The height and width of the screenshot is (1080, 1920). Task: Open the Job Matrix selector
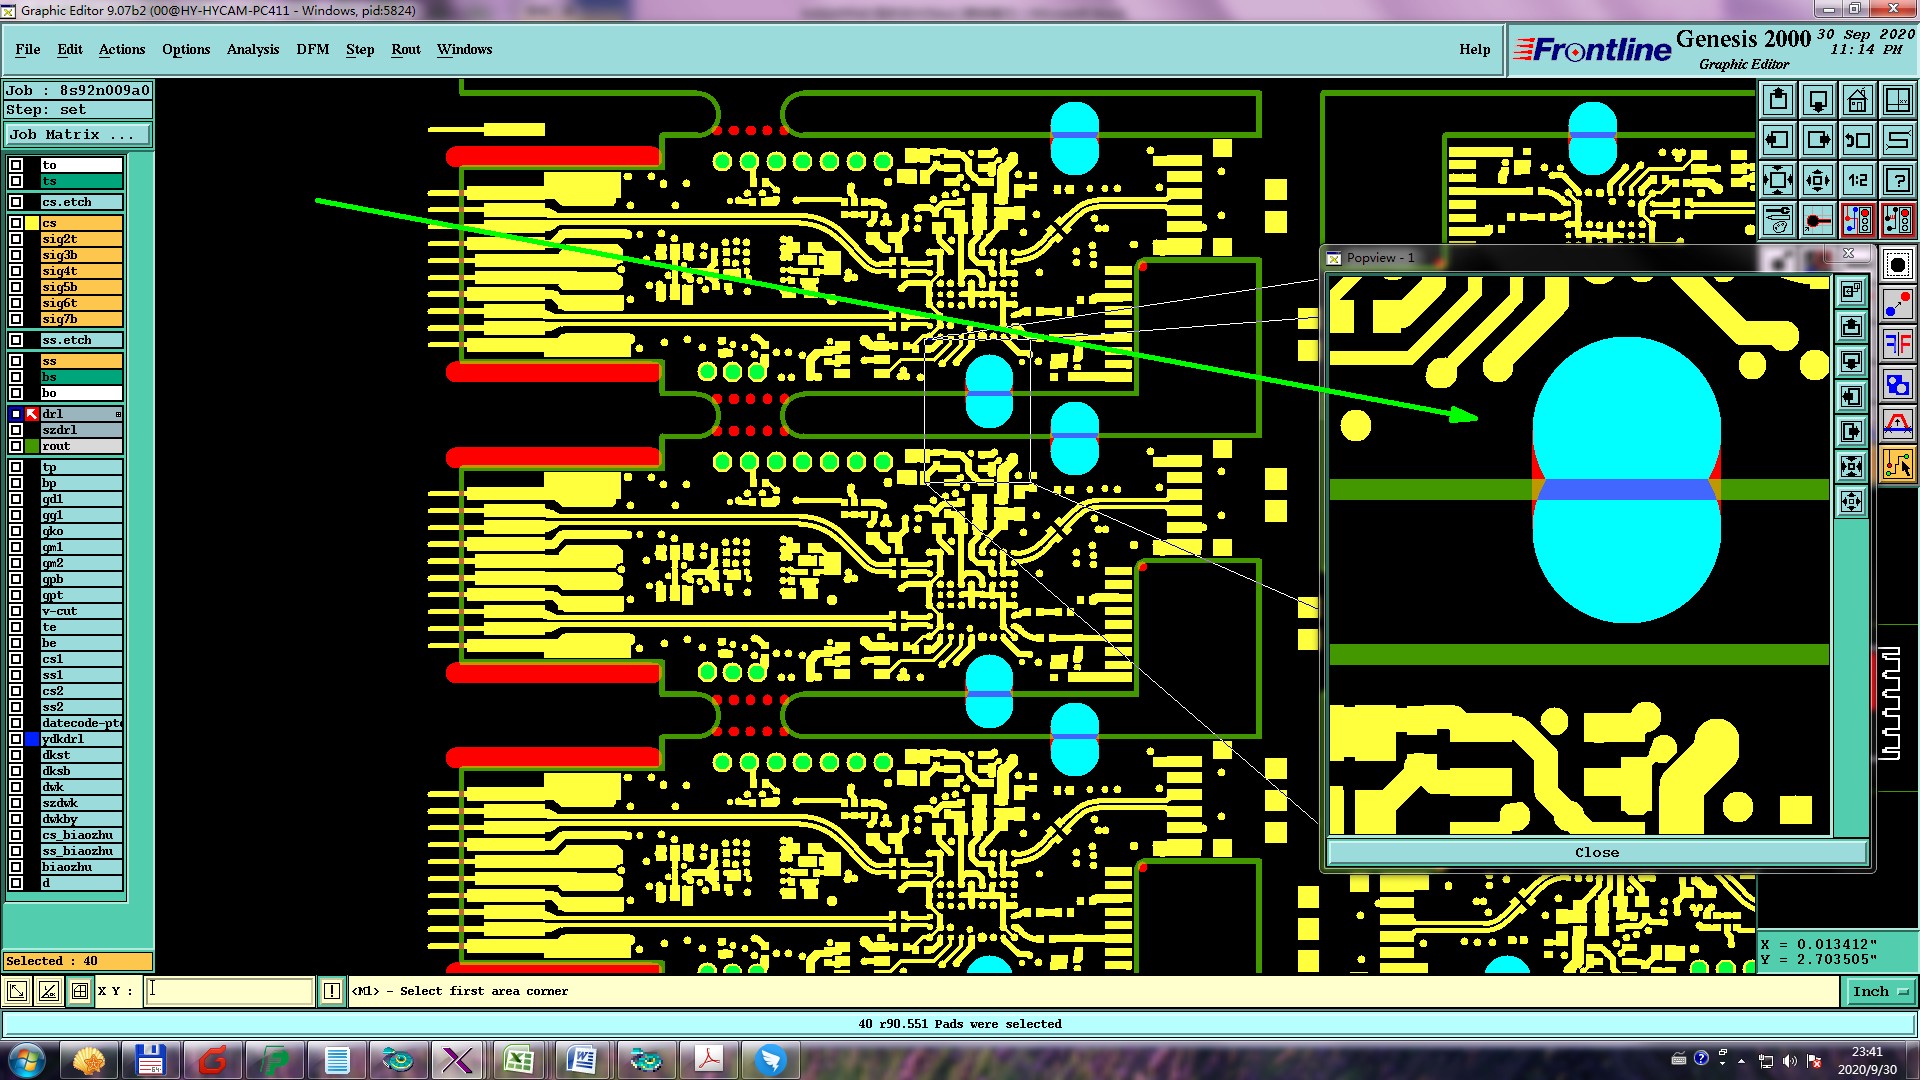[78, 134]
